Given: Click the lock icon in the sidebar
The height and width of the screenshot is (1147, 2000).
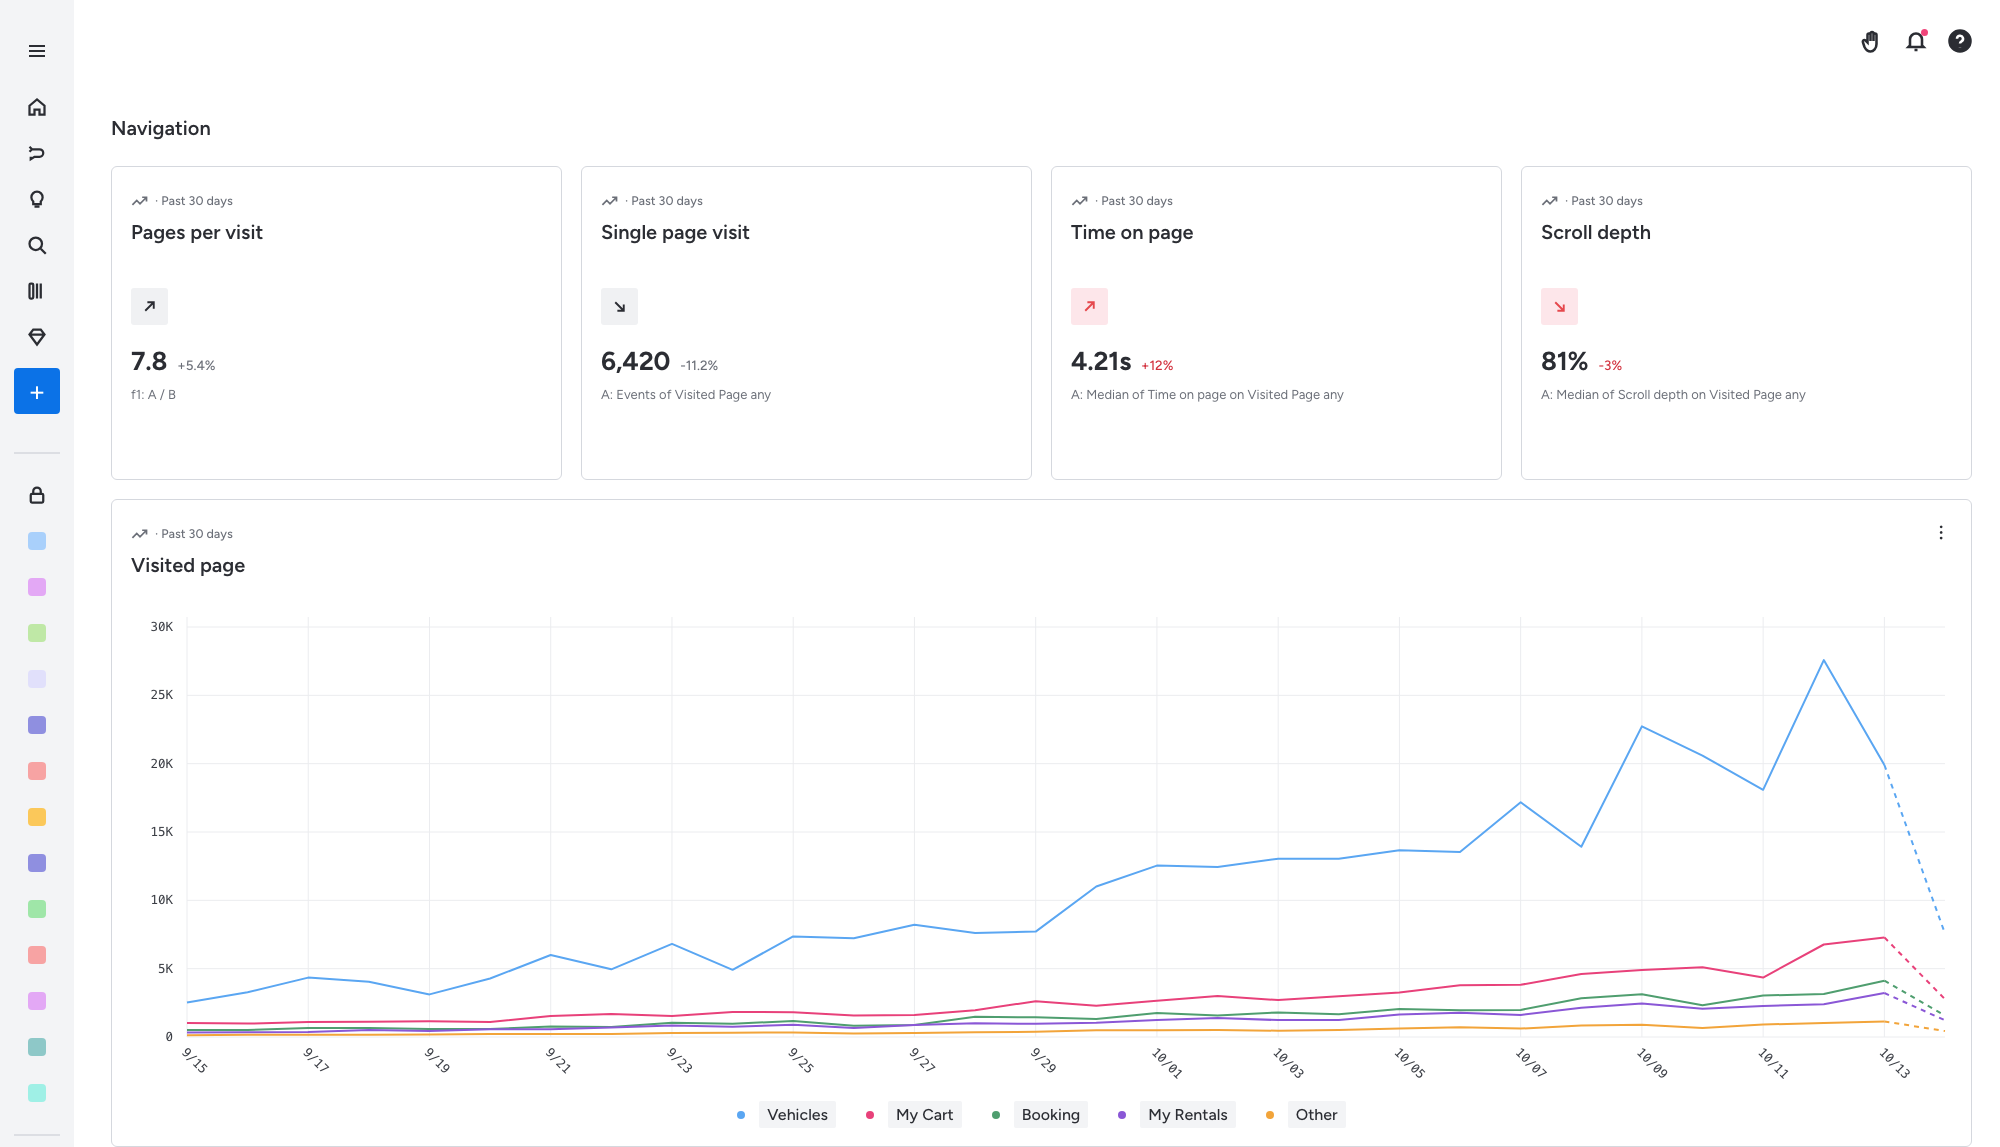Looking at the screenshot, I should tap(37, 495).
